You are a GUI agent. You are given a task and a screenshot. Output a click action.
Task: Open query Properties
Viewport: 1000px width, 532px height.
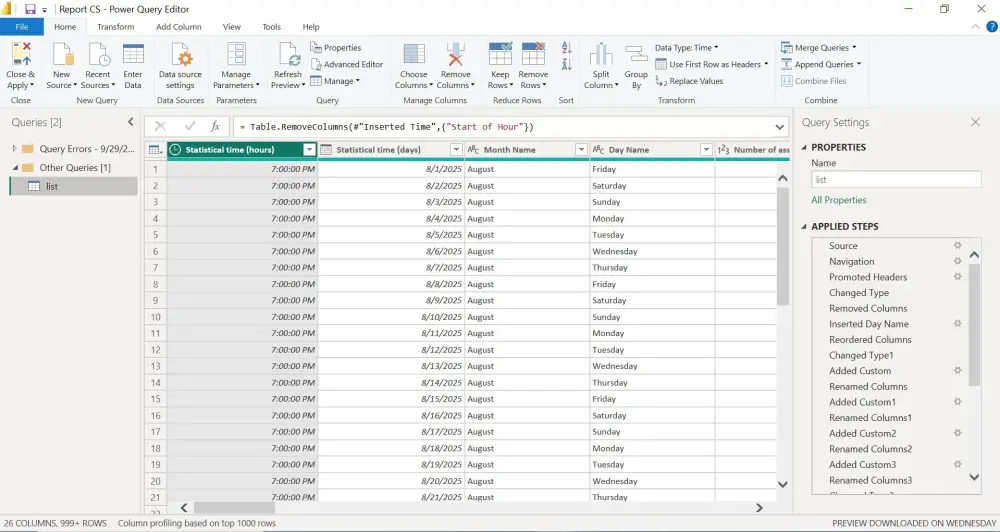(x=335, y=48)
